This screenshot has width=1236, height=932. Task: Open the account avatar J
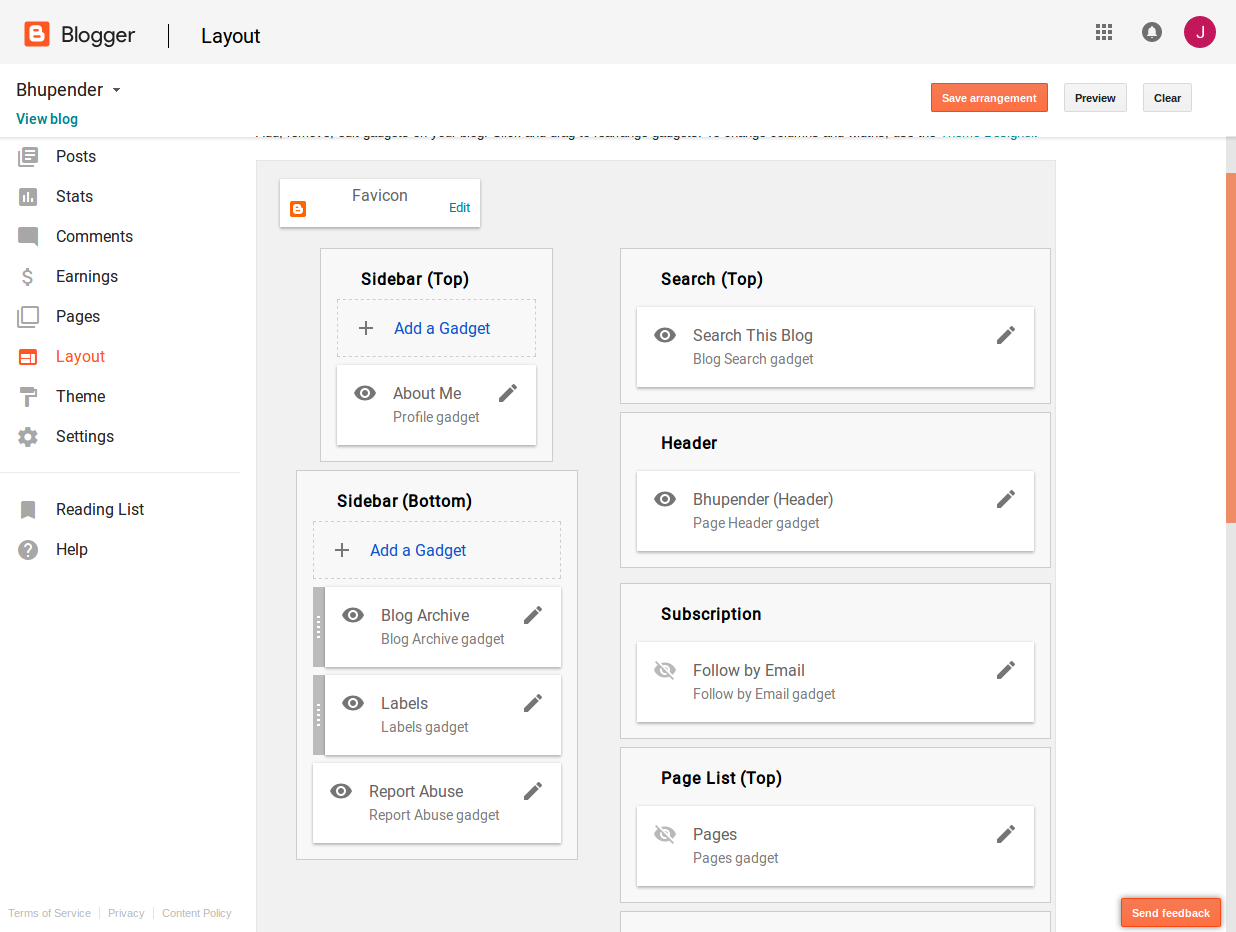1200,32
